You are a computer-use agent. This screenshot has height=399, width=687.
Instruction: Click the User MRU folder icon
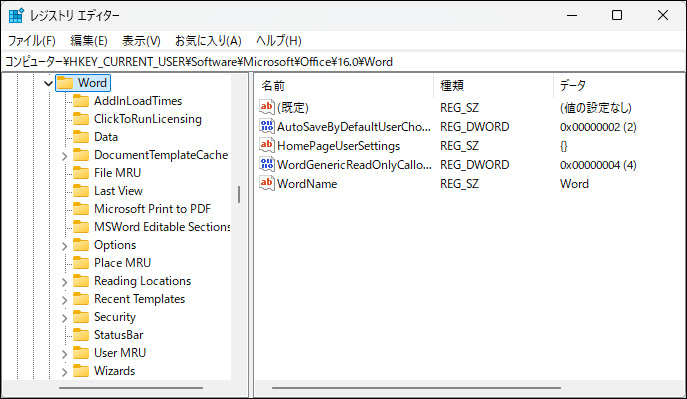click(81, 353)
